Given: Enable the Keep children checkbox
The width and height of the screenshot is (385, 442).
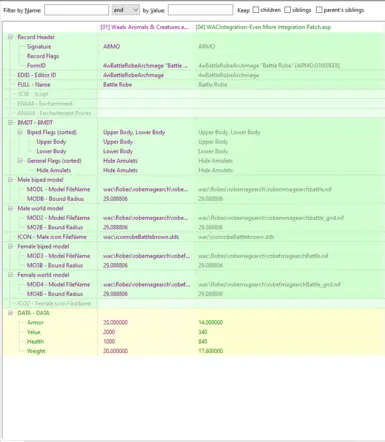Looking at the screenshot, I should pos(256,10).
